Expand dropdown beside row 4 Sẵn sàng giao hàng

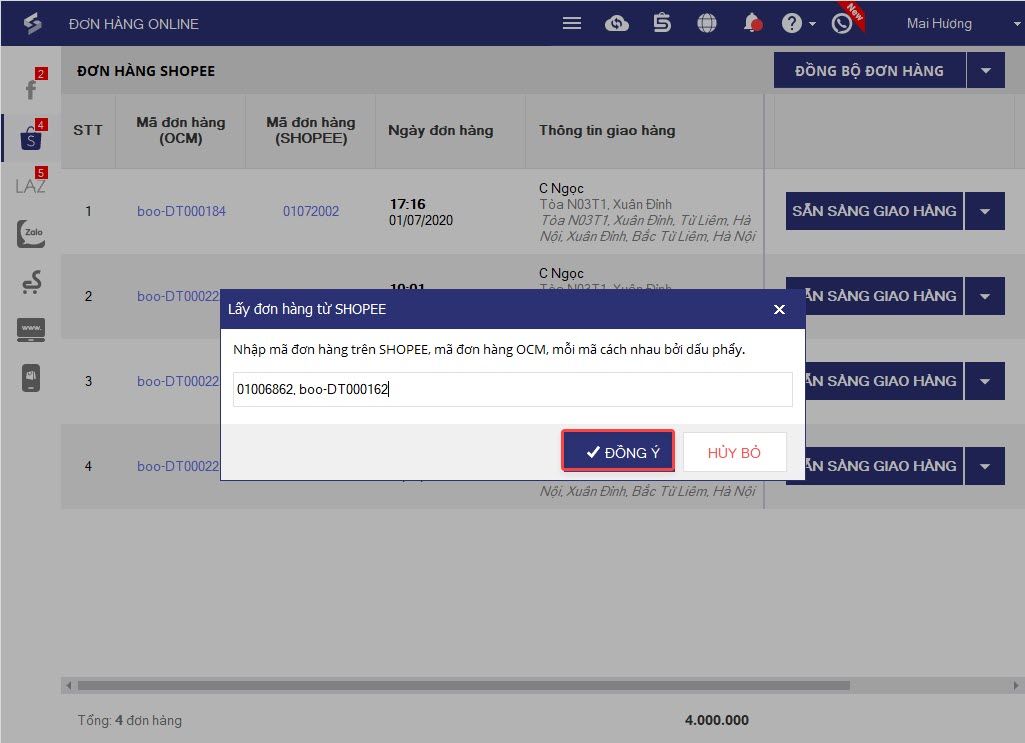(985, 466)
